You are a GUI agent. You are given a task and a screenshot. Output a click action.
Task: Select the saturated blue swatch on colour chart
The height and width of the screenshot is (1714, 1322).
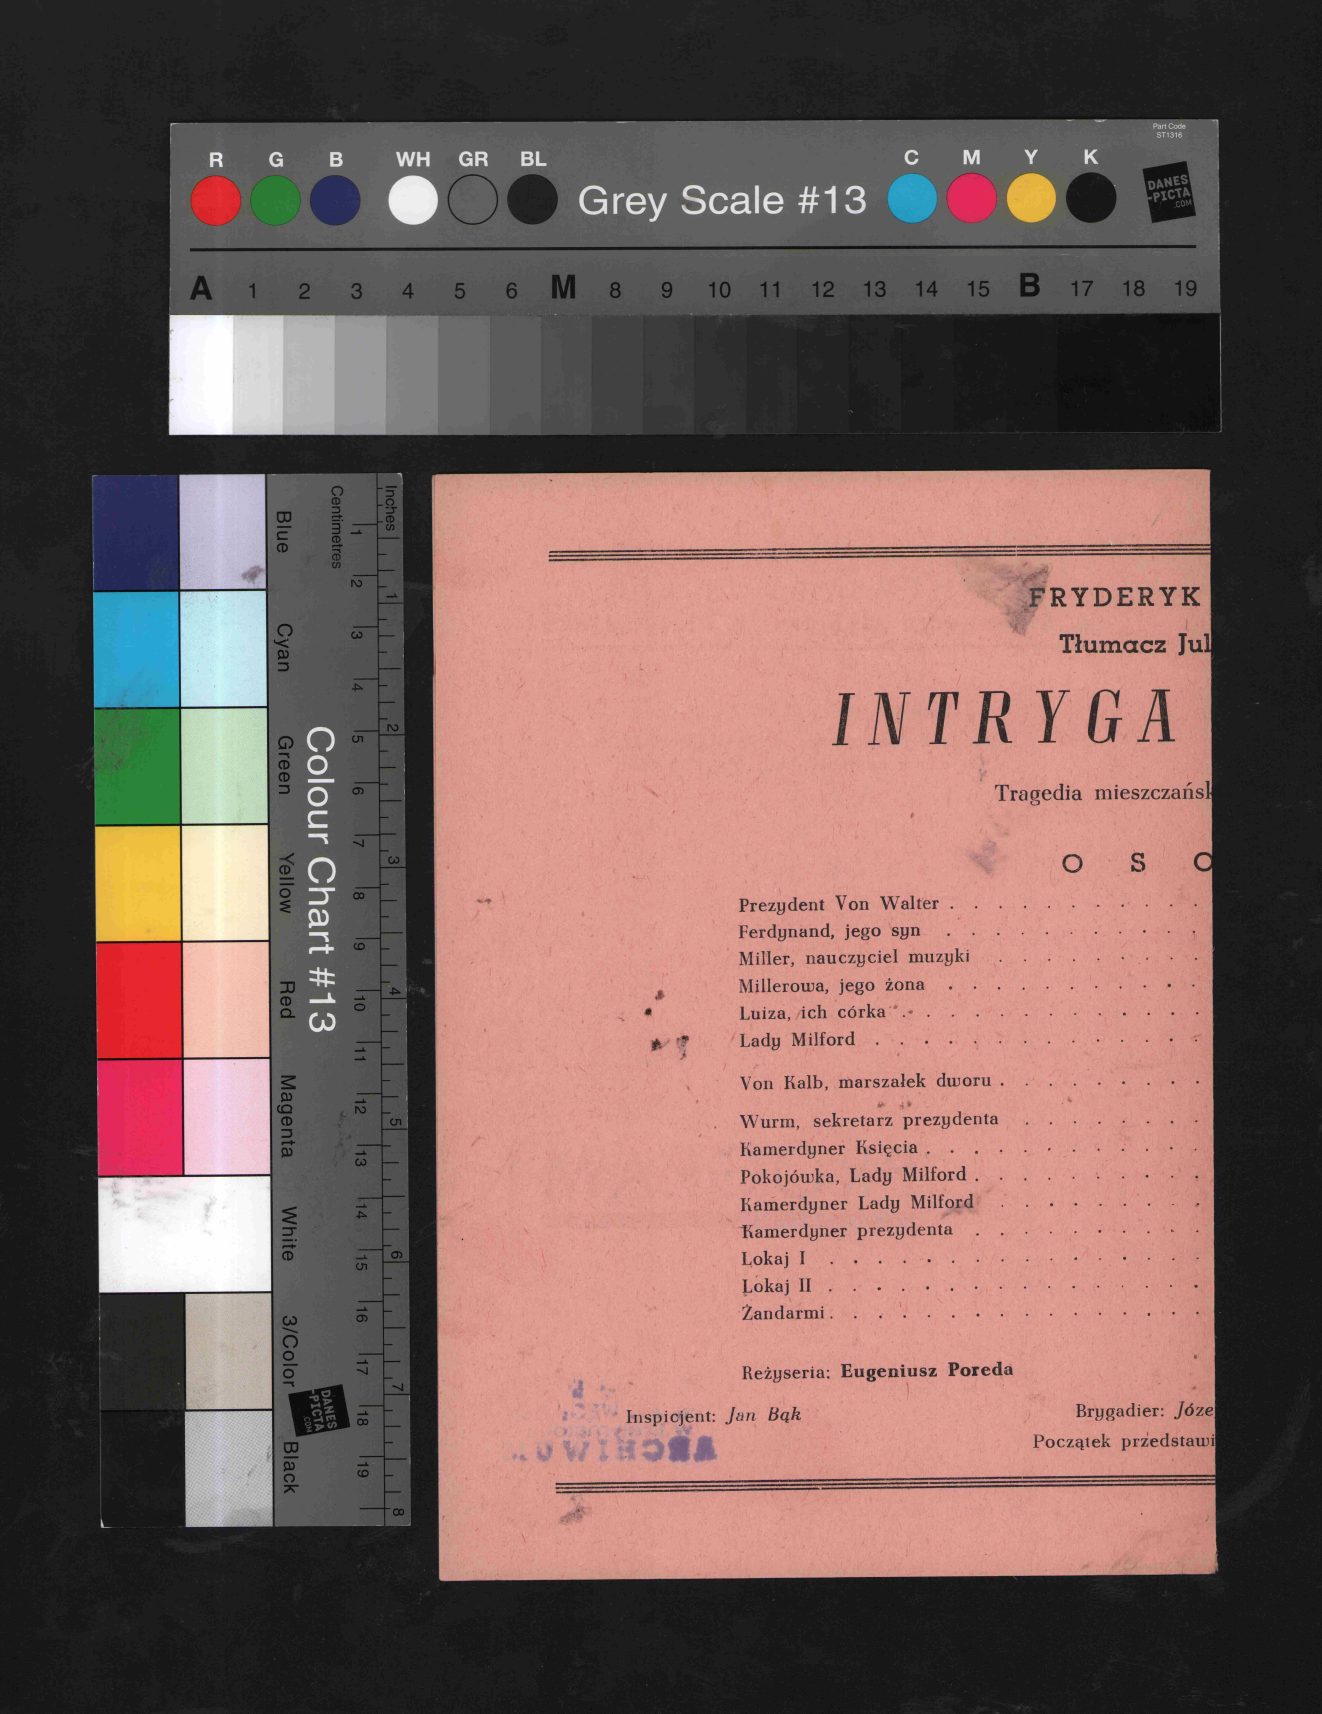(x=136, y=532)
